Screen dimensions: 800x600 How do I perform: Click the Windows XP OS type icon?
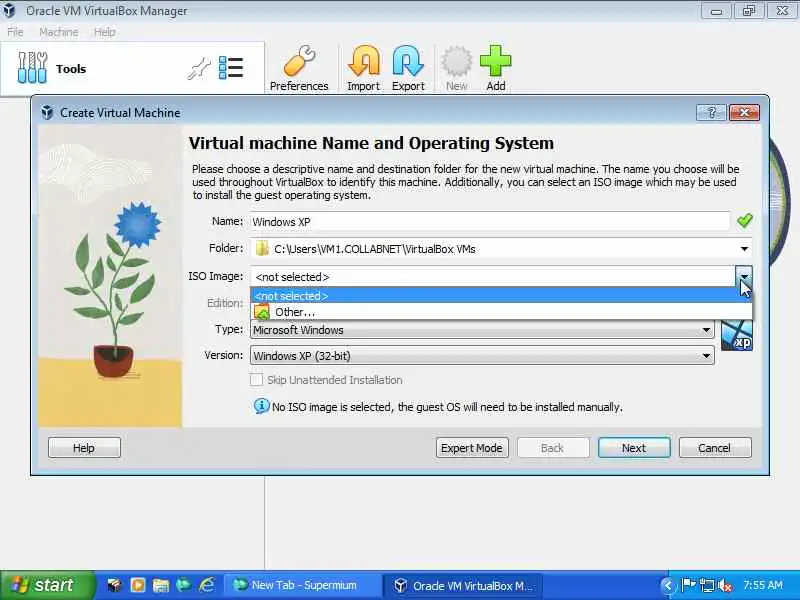tap(737, 335)
